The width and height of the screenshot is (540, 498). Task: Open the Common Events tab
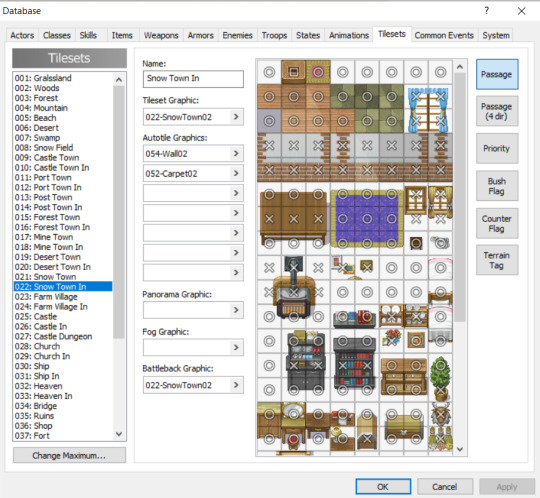(x=444, y=35)
